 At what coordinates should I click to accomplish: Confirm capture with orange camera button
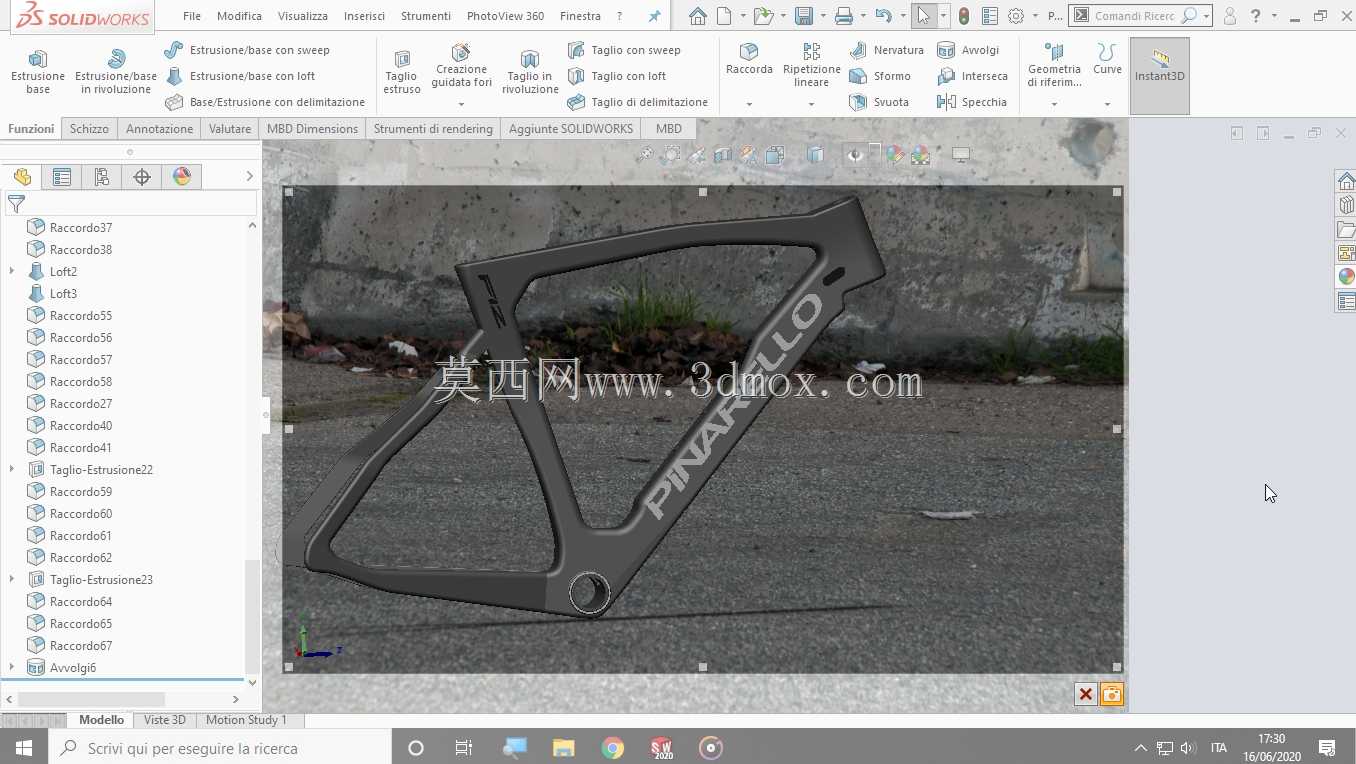tap(1112, 694)
